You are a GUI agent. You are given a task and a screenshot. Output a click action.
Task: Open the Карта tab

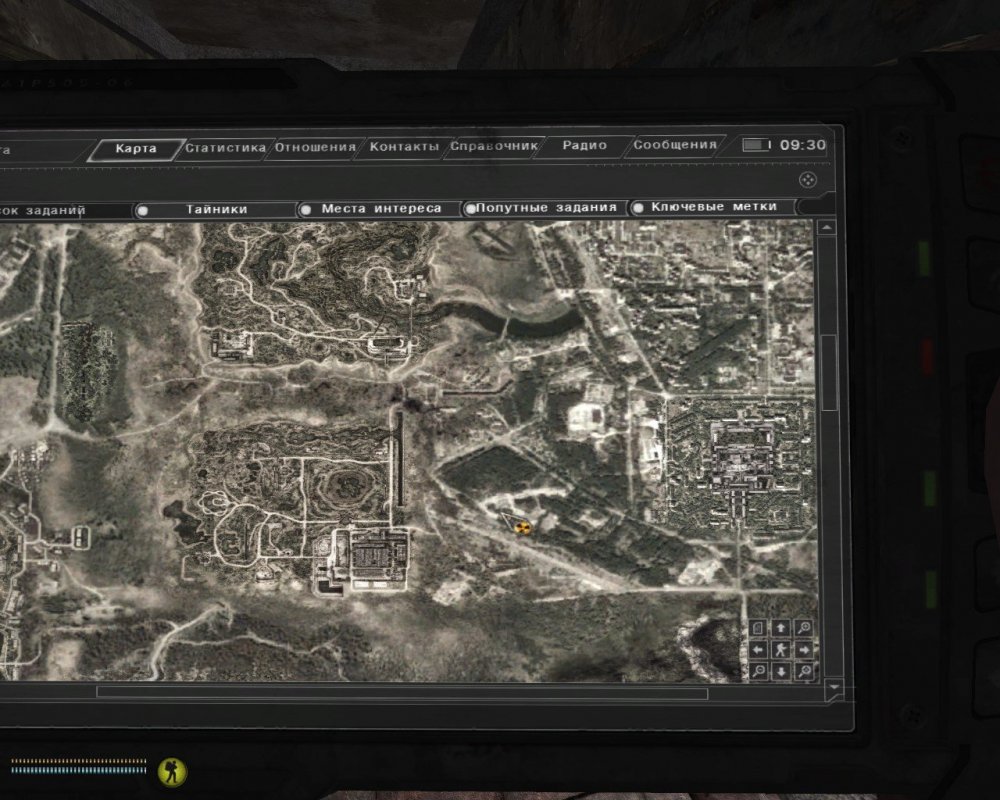pyautogui.click(x=136, y=149)
